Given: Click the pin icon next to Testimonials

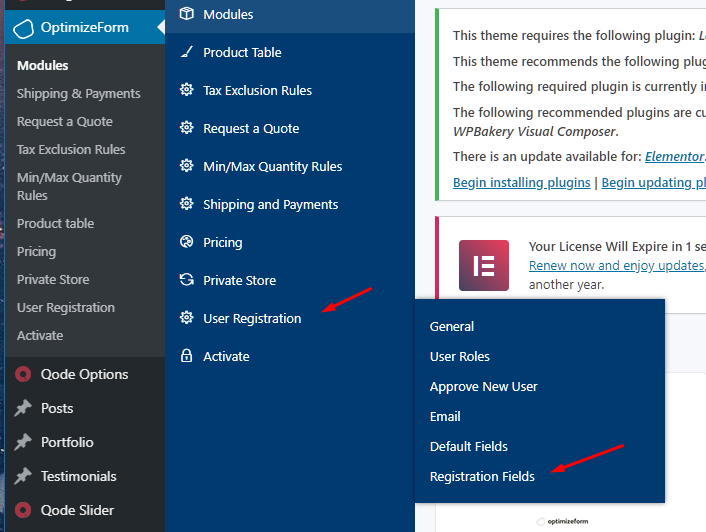Looking at the screenshot, I should [x=23, y=476].
